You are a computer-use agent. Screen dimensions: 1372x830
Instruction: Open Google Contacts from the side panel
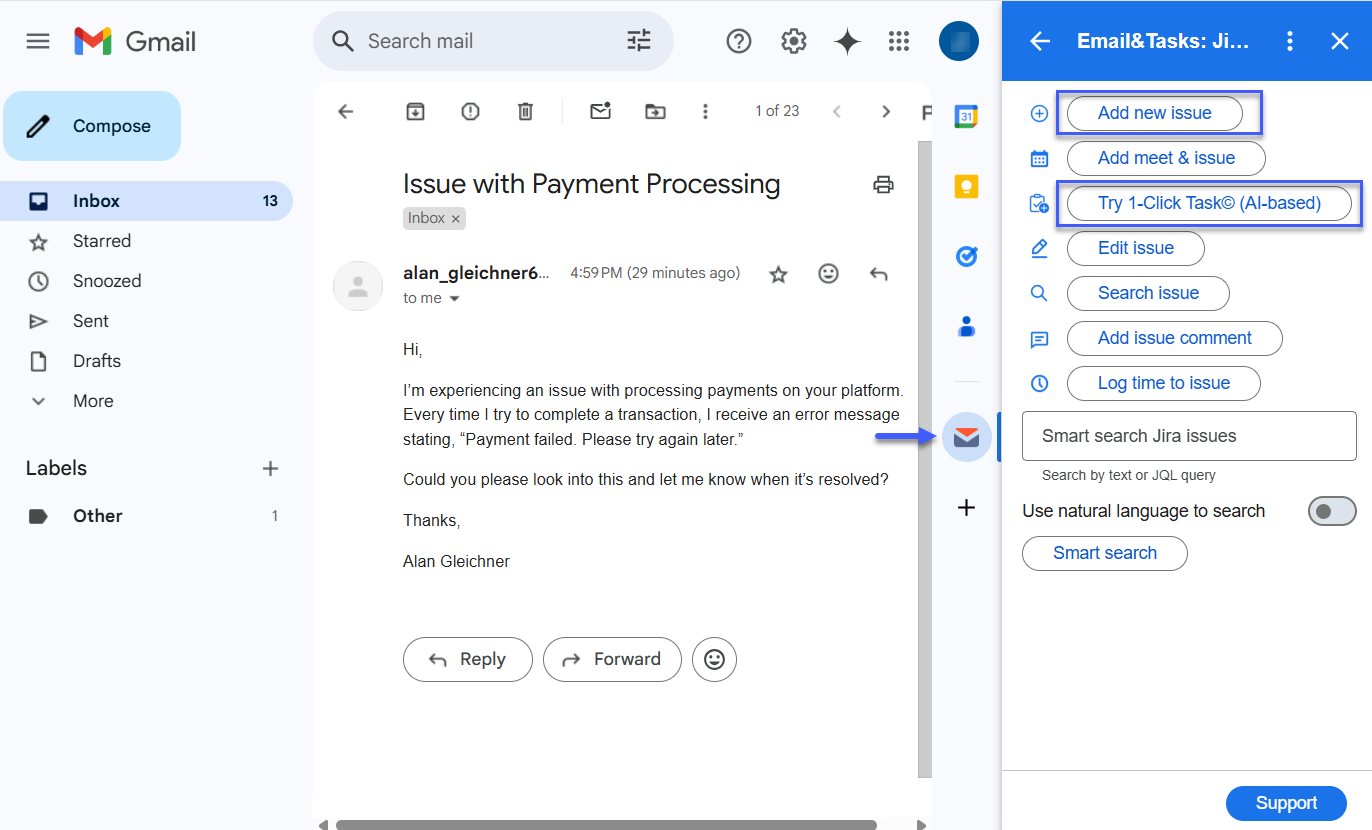click(x=966, y=326)
